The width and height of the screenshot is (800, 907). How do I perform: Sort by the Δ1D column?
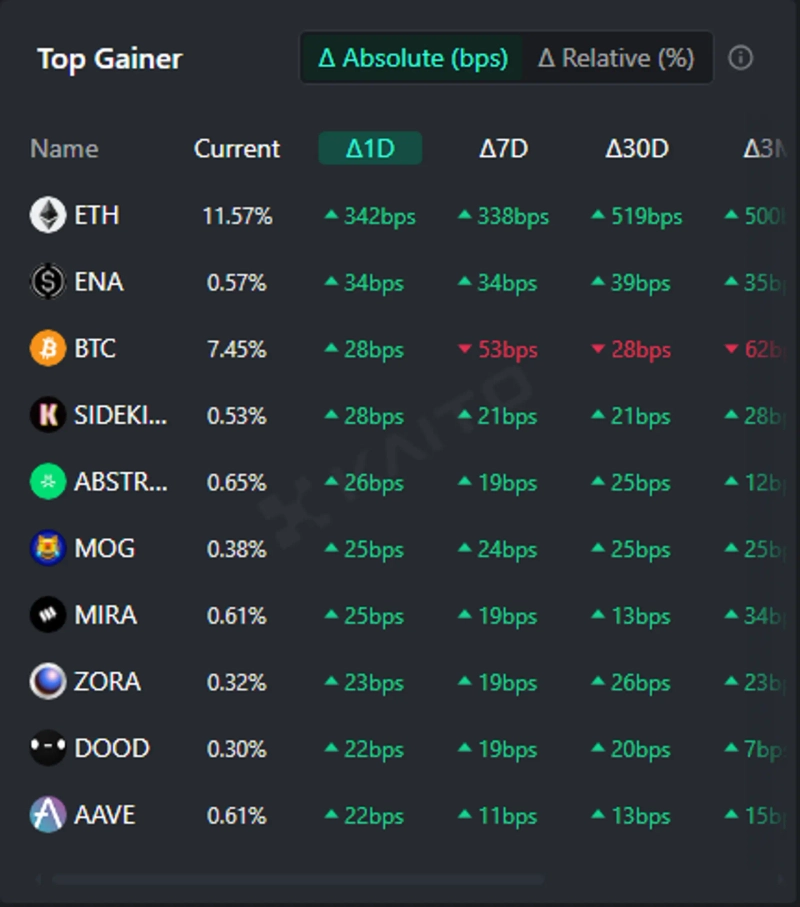(370, 149)
